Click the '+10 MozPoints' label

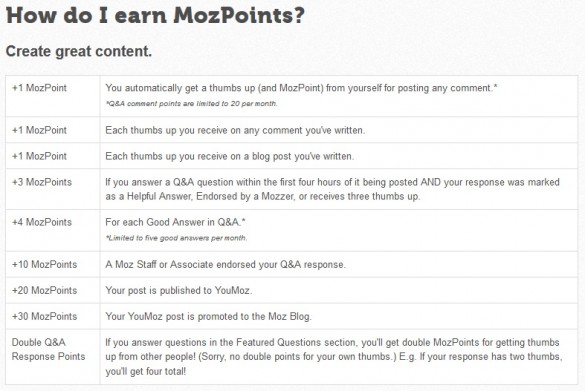(x=44, y=264)
